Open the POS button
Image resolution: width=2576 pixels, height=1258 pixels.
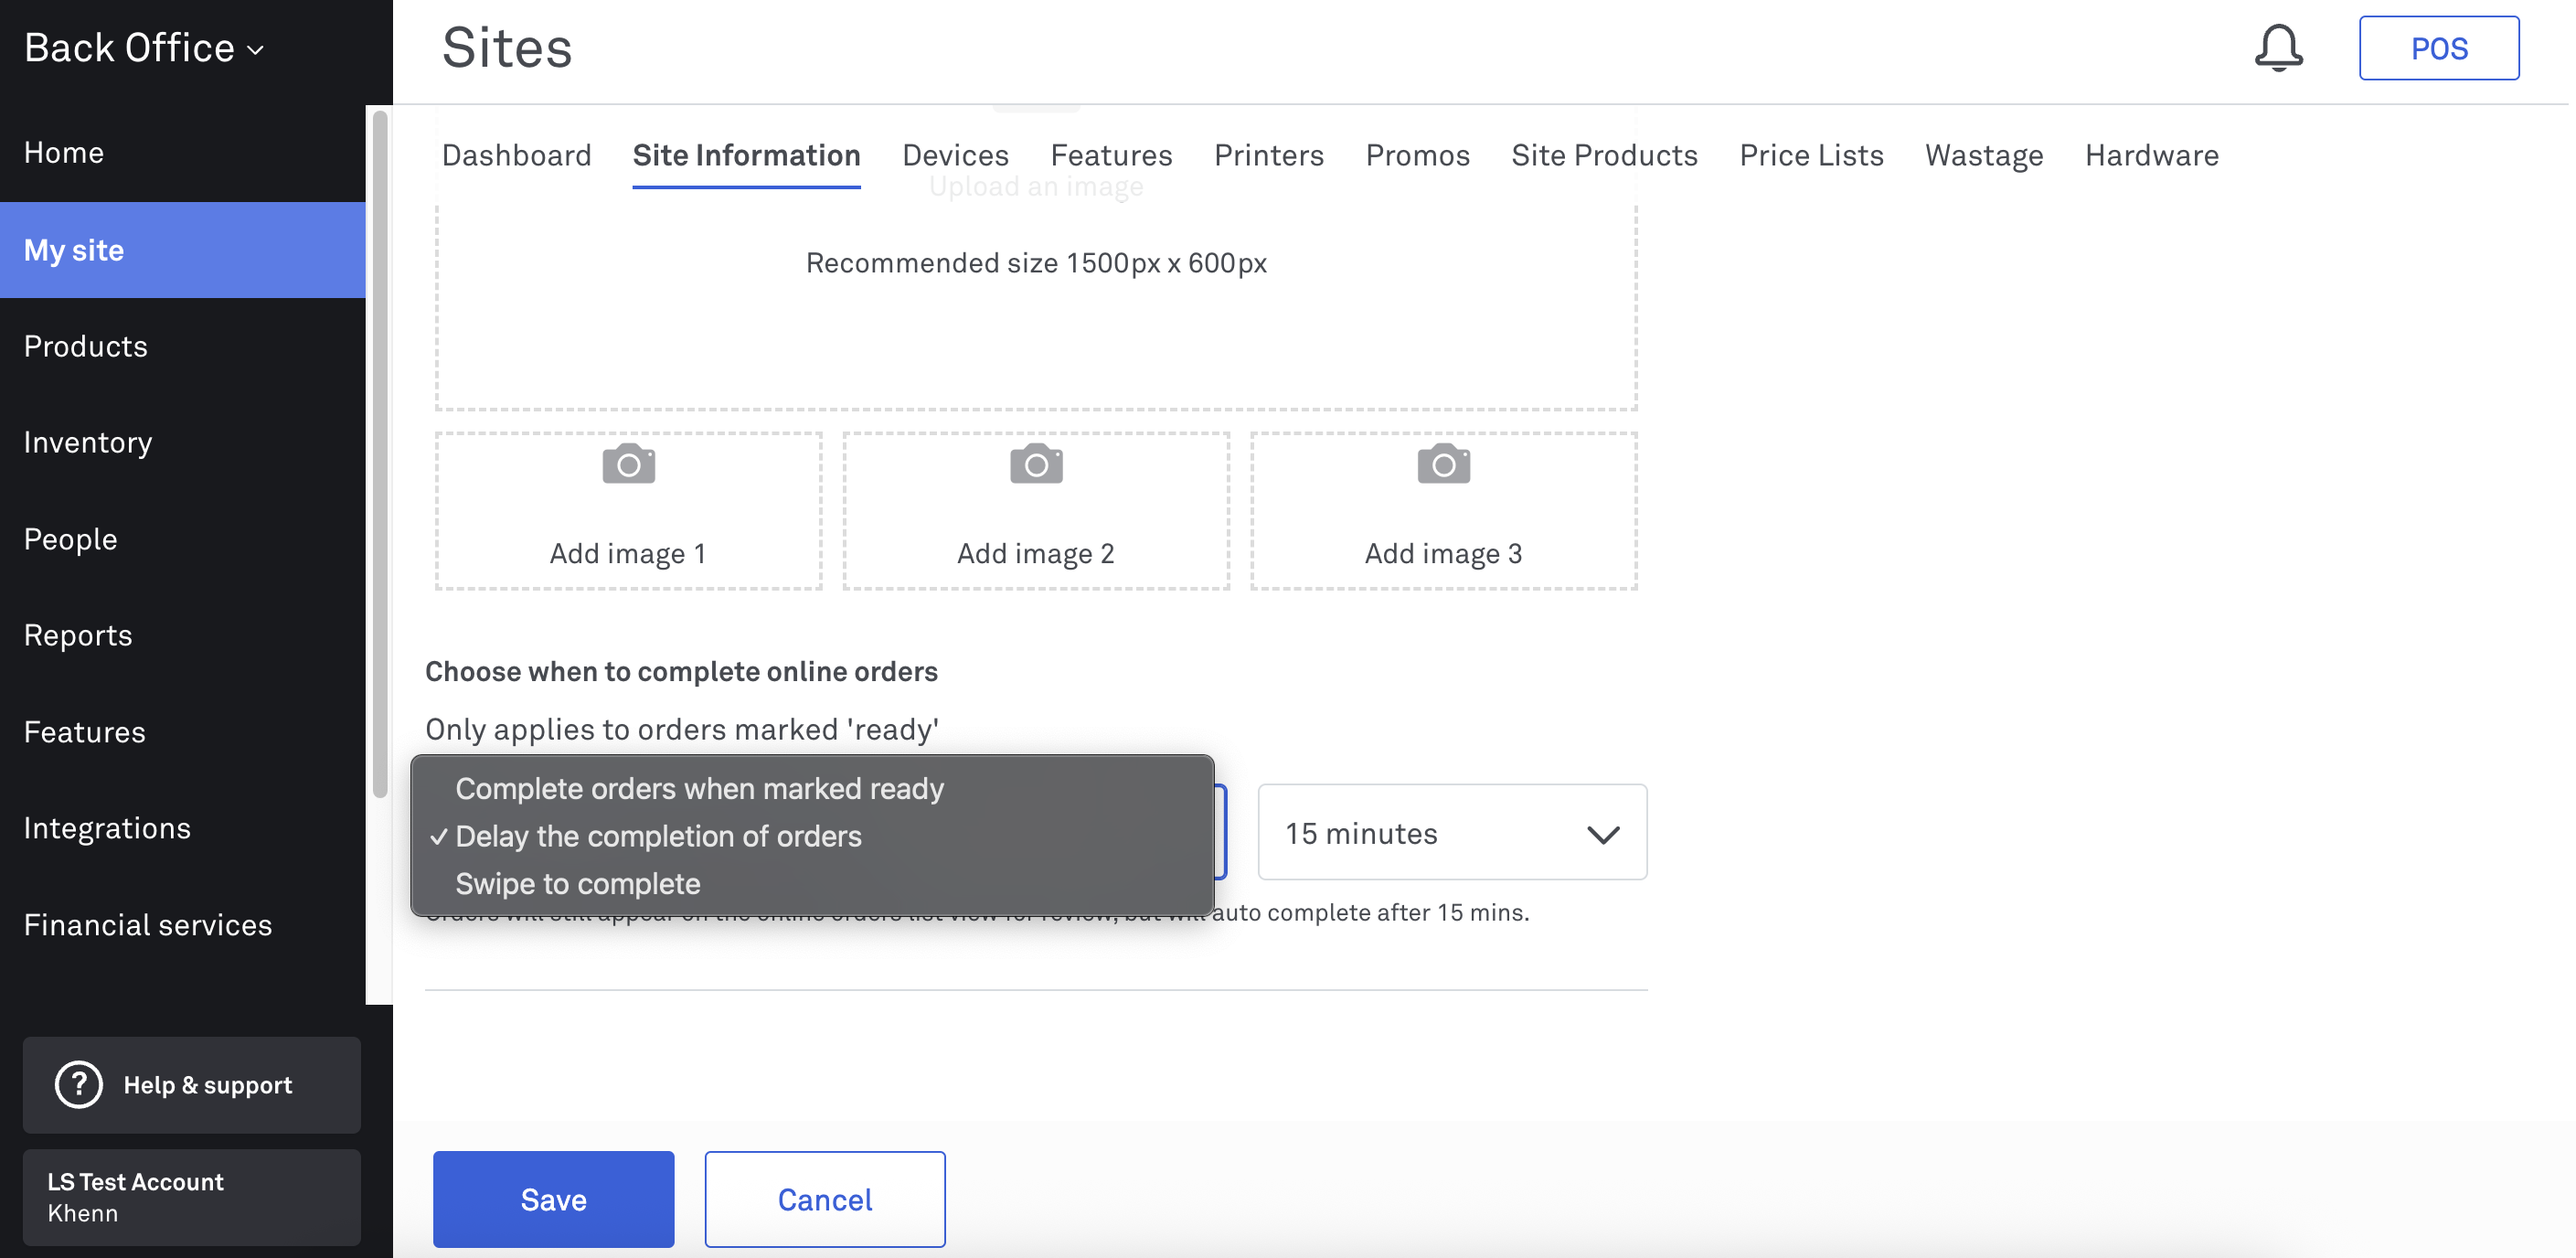[x=2439, y=48]
